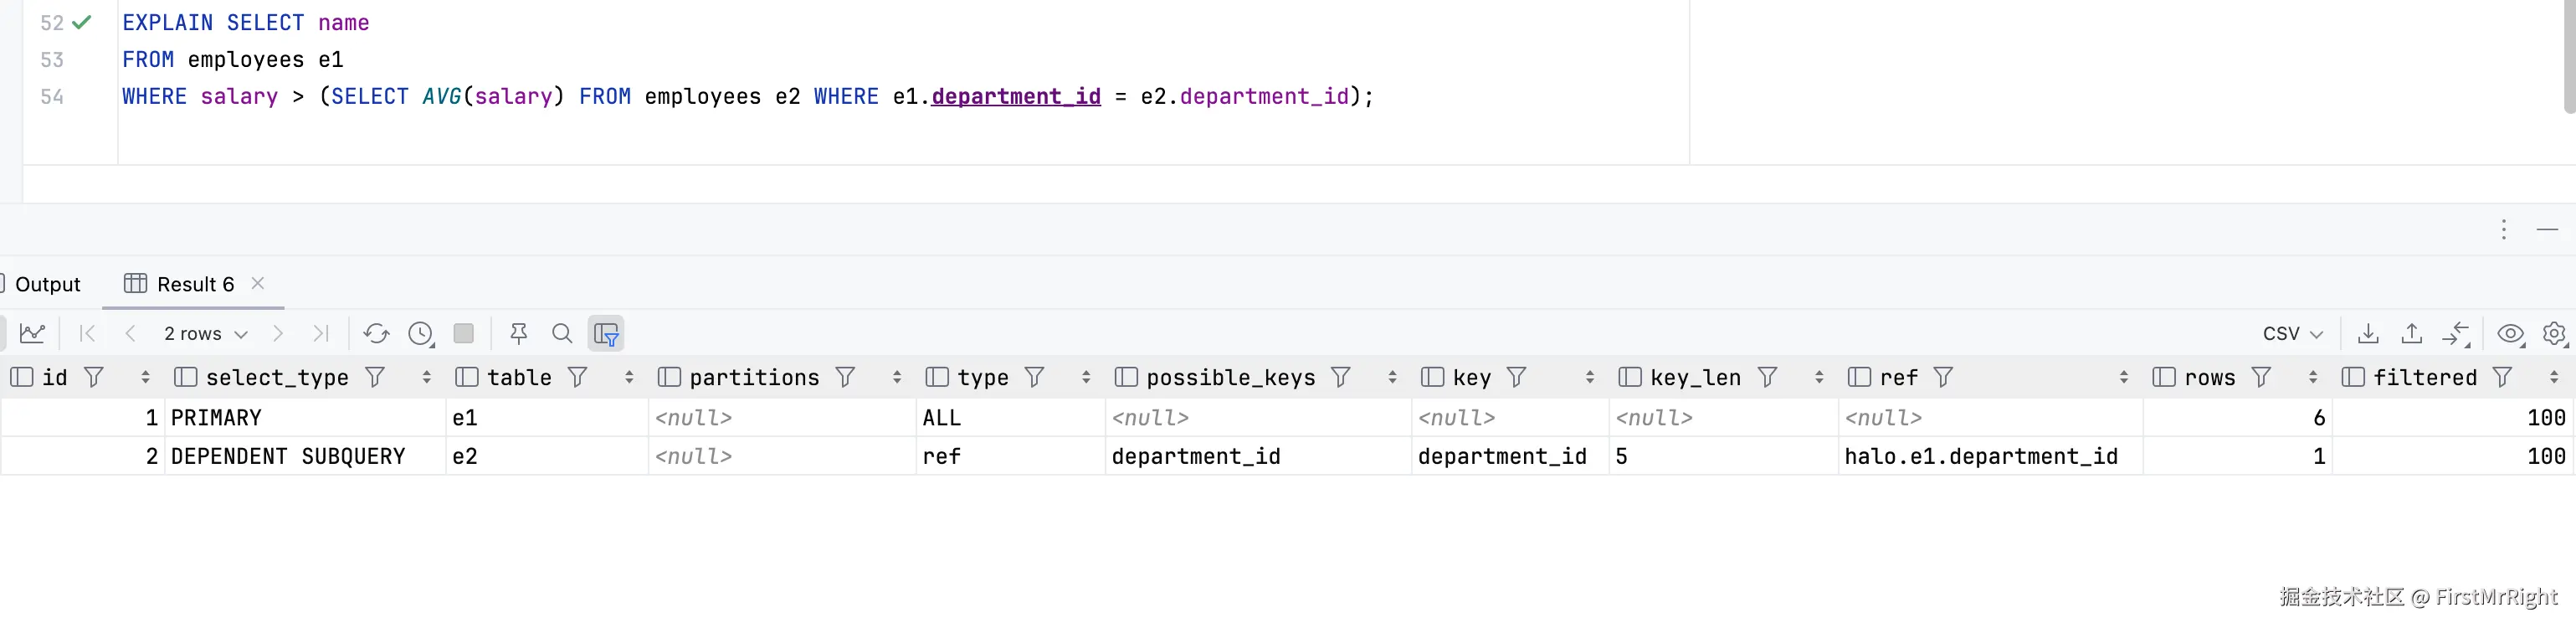The image size is (2576, 628).
Task: Open the panel three-dot options menu
Action: pyautogui.click(x=2504, y=230)
